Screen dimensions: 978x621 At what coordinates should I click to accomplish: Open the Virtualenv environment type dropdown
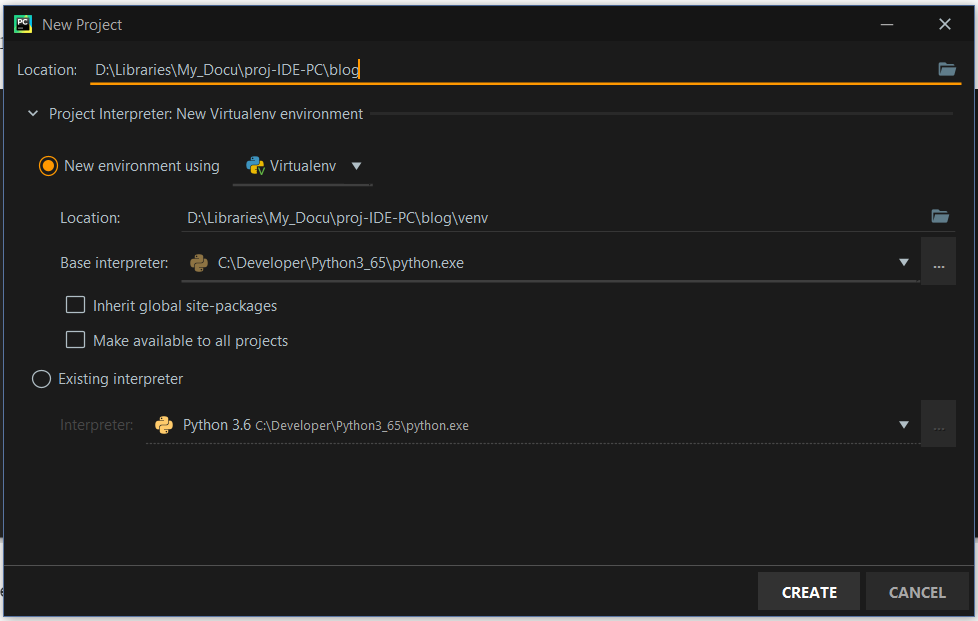point(303,166)
